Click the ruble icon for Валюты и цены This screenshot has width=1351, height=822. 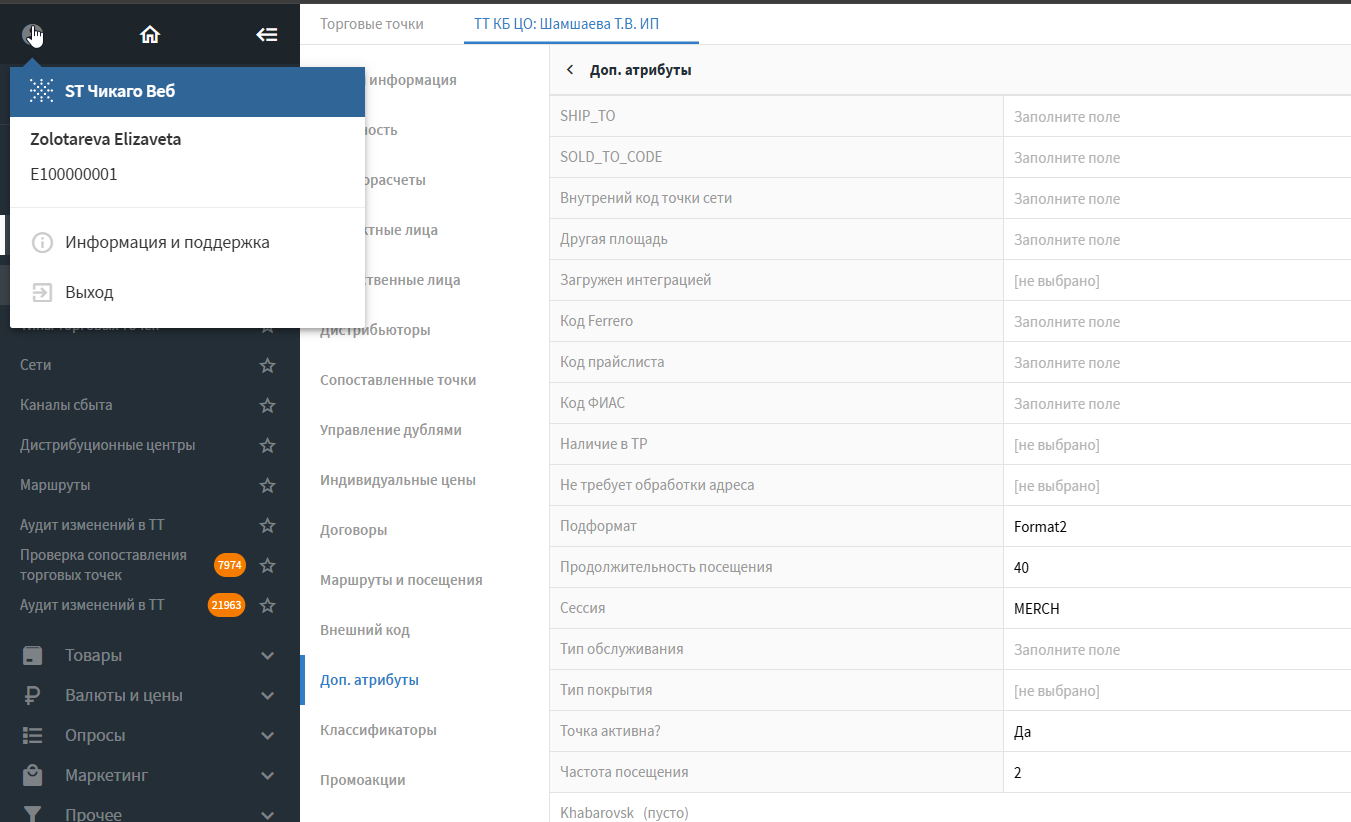(x=33, y=696)
